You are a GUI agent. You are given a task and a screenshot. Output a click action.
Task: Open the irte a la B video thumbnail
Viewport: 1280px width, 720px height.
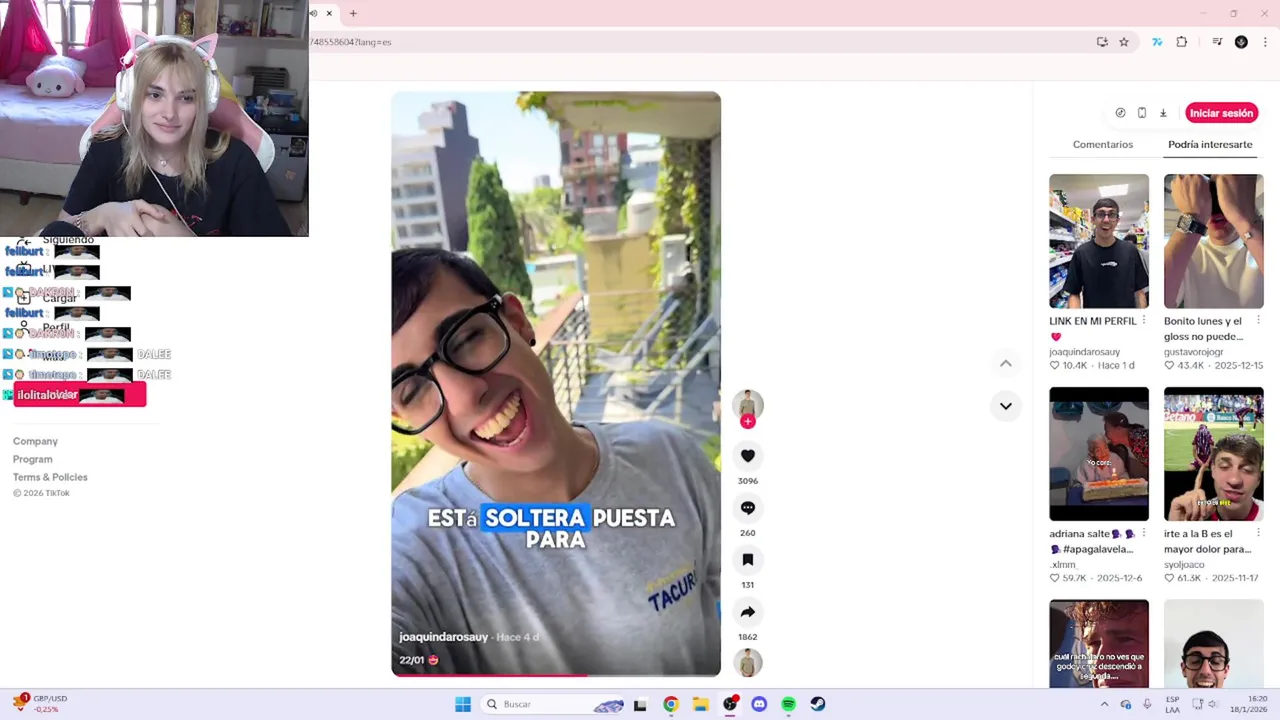(x=1213, y=454)
